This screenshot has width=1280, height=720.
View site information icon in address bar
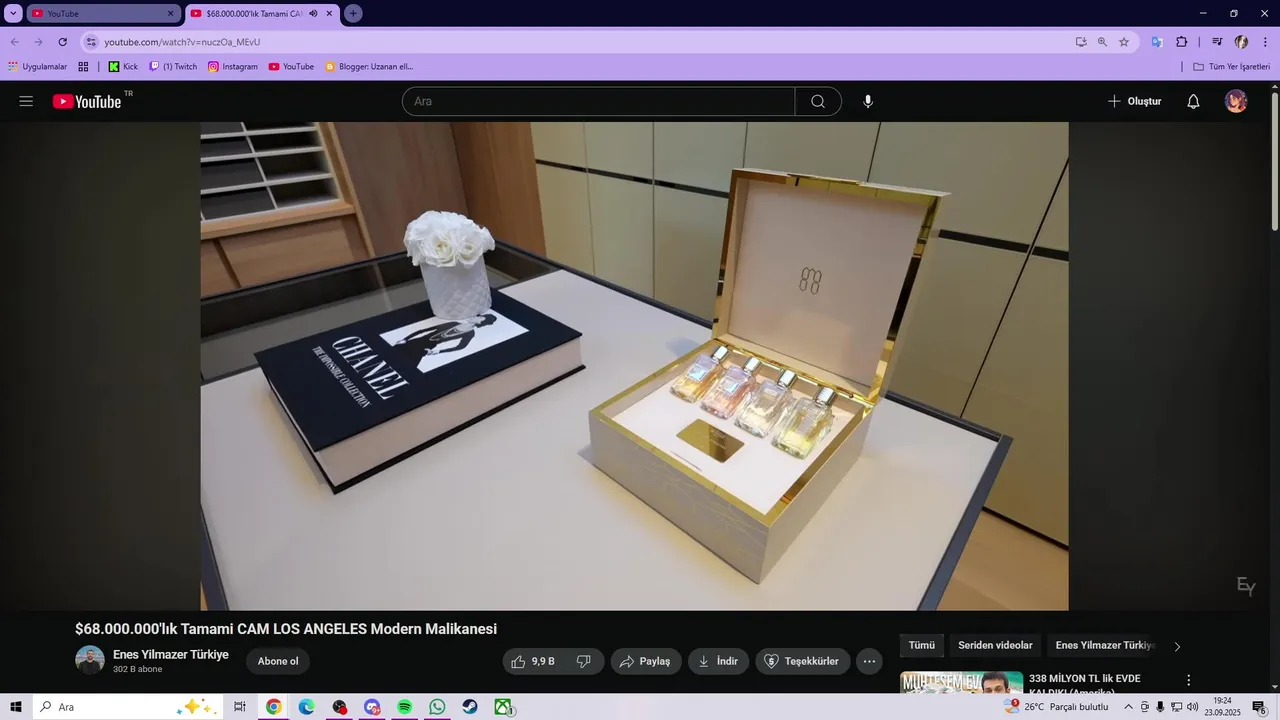91,42
